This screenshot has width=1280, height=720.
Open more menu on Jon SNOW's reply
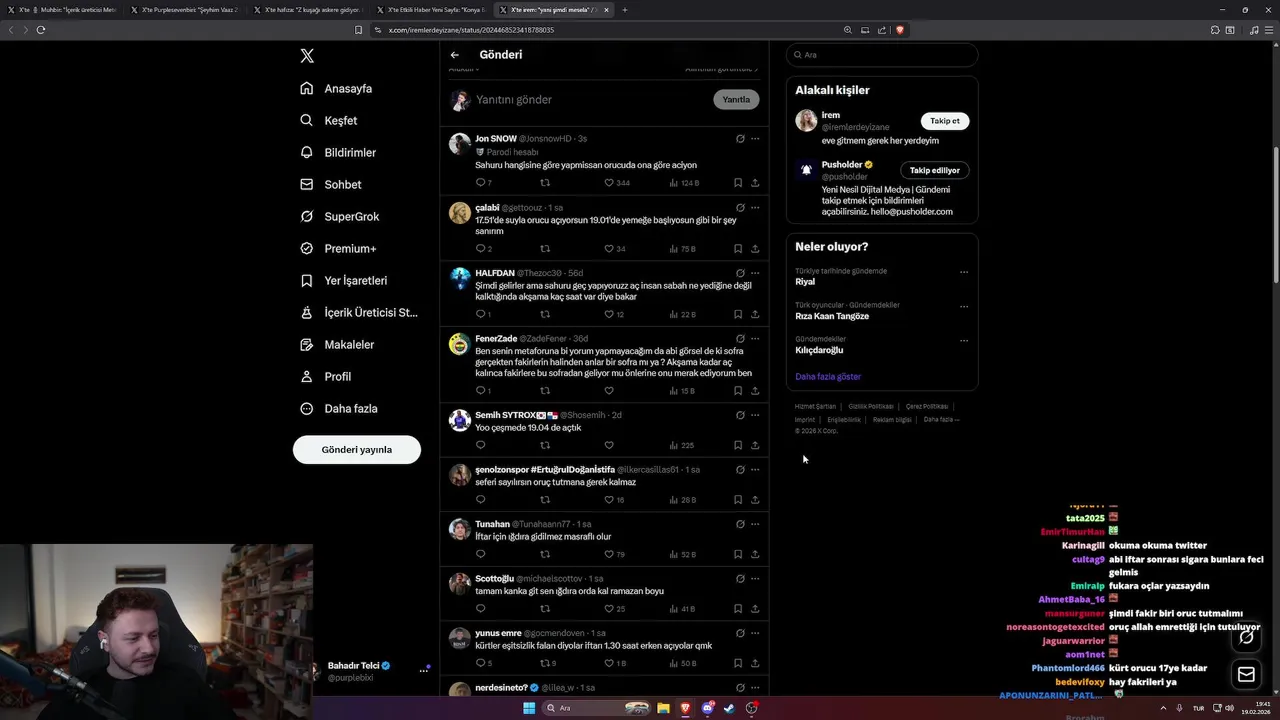[x=755, y=139]
